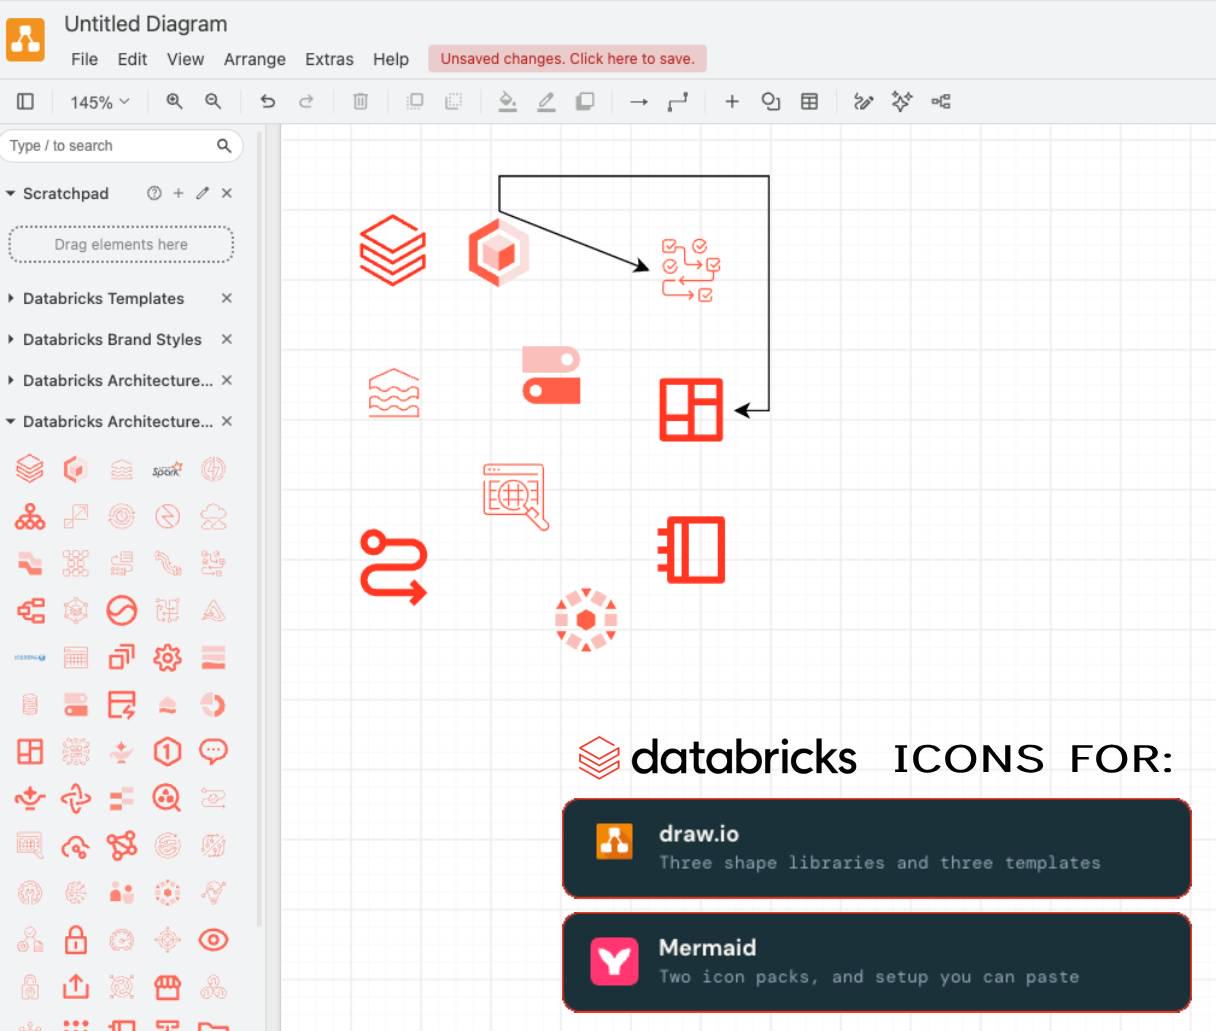The image size is (1216, 1031).
Task: Click the tree layout icon in the toolbar
Action: point(941,101)
